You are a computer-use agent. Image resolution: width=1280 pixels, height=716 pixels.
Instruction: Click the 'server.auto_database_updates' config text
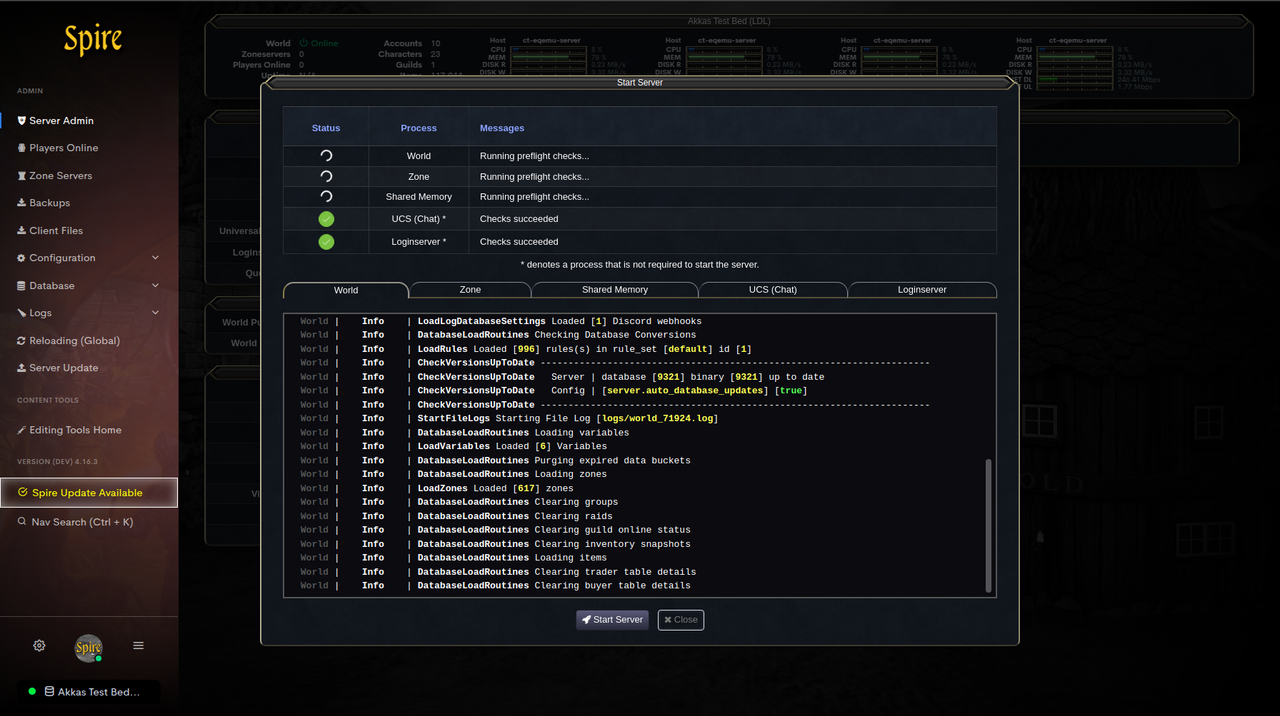click(x=687, y=390)
